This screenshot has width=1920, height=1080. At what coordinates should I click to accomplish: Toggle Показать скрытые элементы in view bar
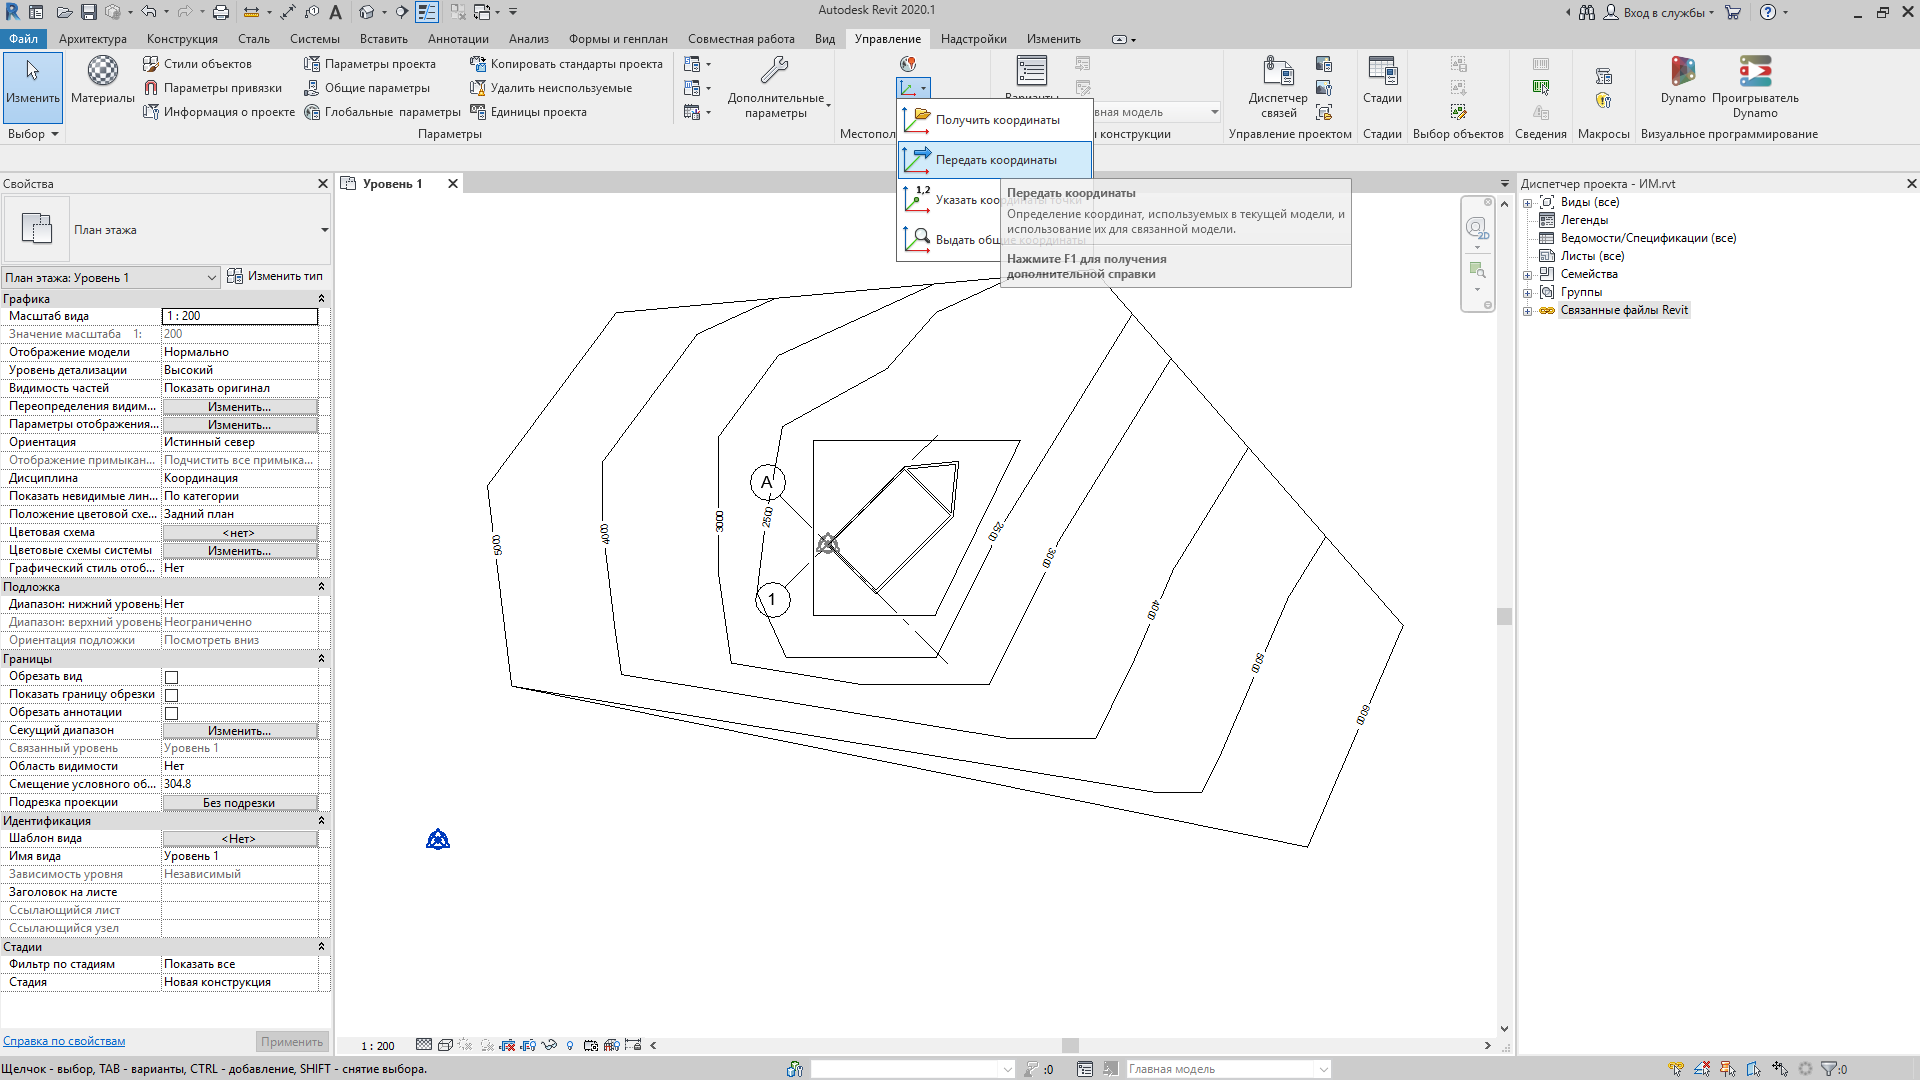coord(570,1045)
